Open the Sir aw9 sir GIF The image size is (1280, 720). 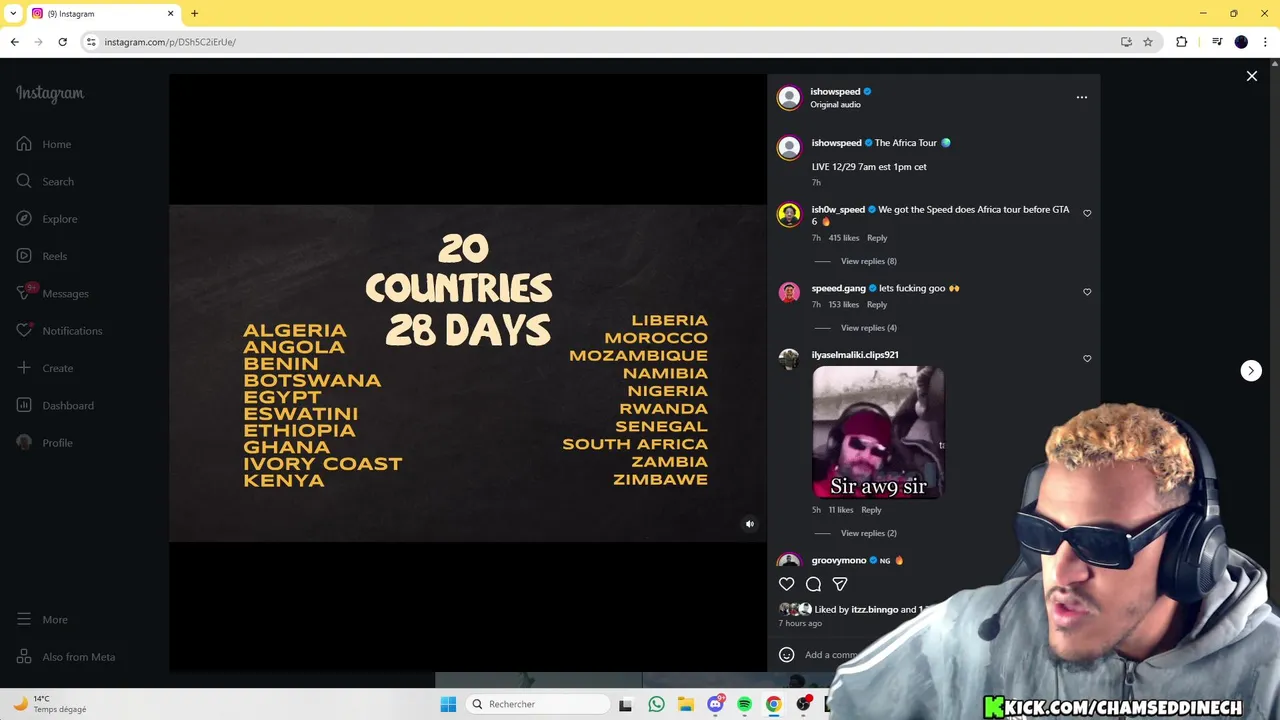pos(878,432)
